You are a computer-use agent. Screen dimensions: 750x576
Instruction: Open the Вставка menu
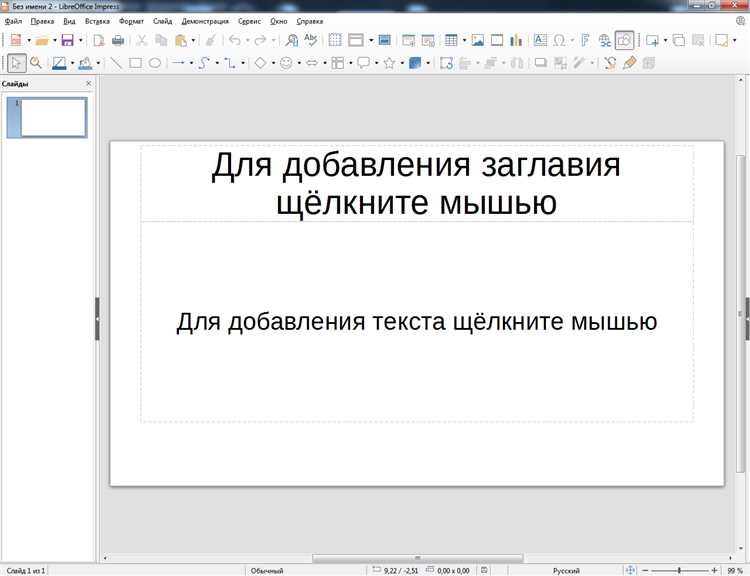[98, 20]
